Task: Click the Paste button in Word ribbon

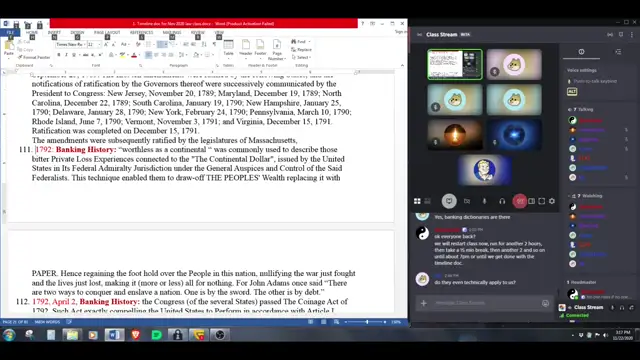Action: click(9, 48)
